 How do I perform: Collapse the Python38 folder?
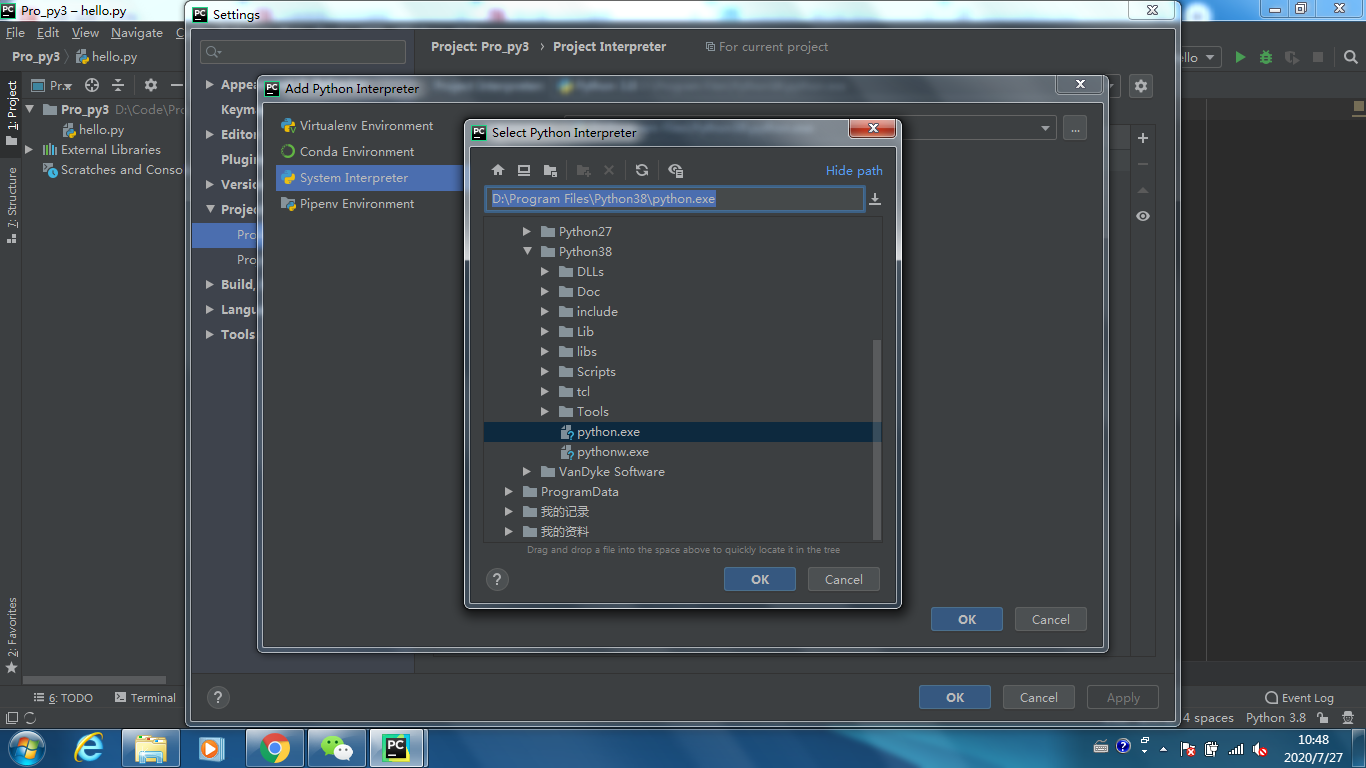(527, 251)
